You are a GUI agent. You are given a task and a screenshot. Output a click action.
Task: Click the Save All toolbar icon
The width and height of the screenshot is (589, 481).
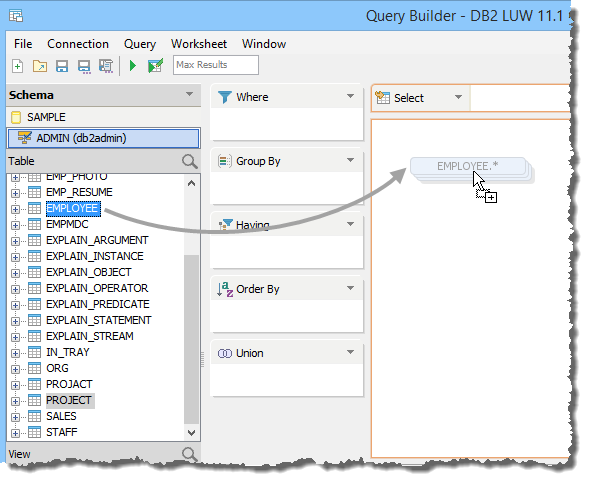point(106,66)
